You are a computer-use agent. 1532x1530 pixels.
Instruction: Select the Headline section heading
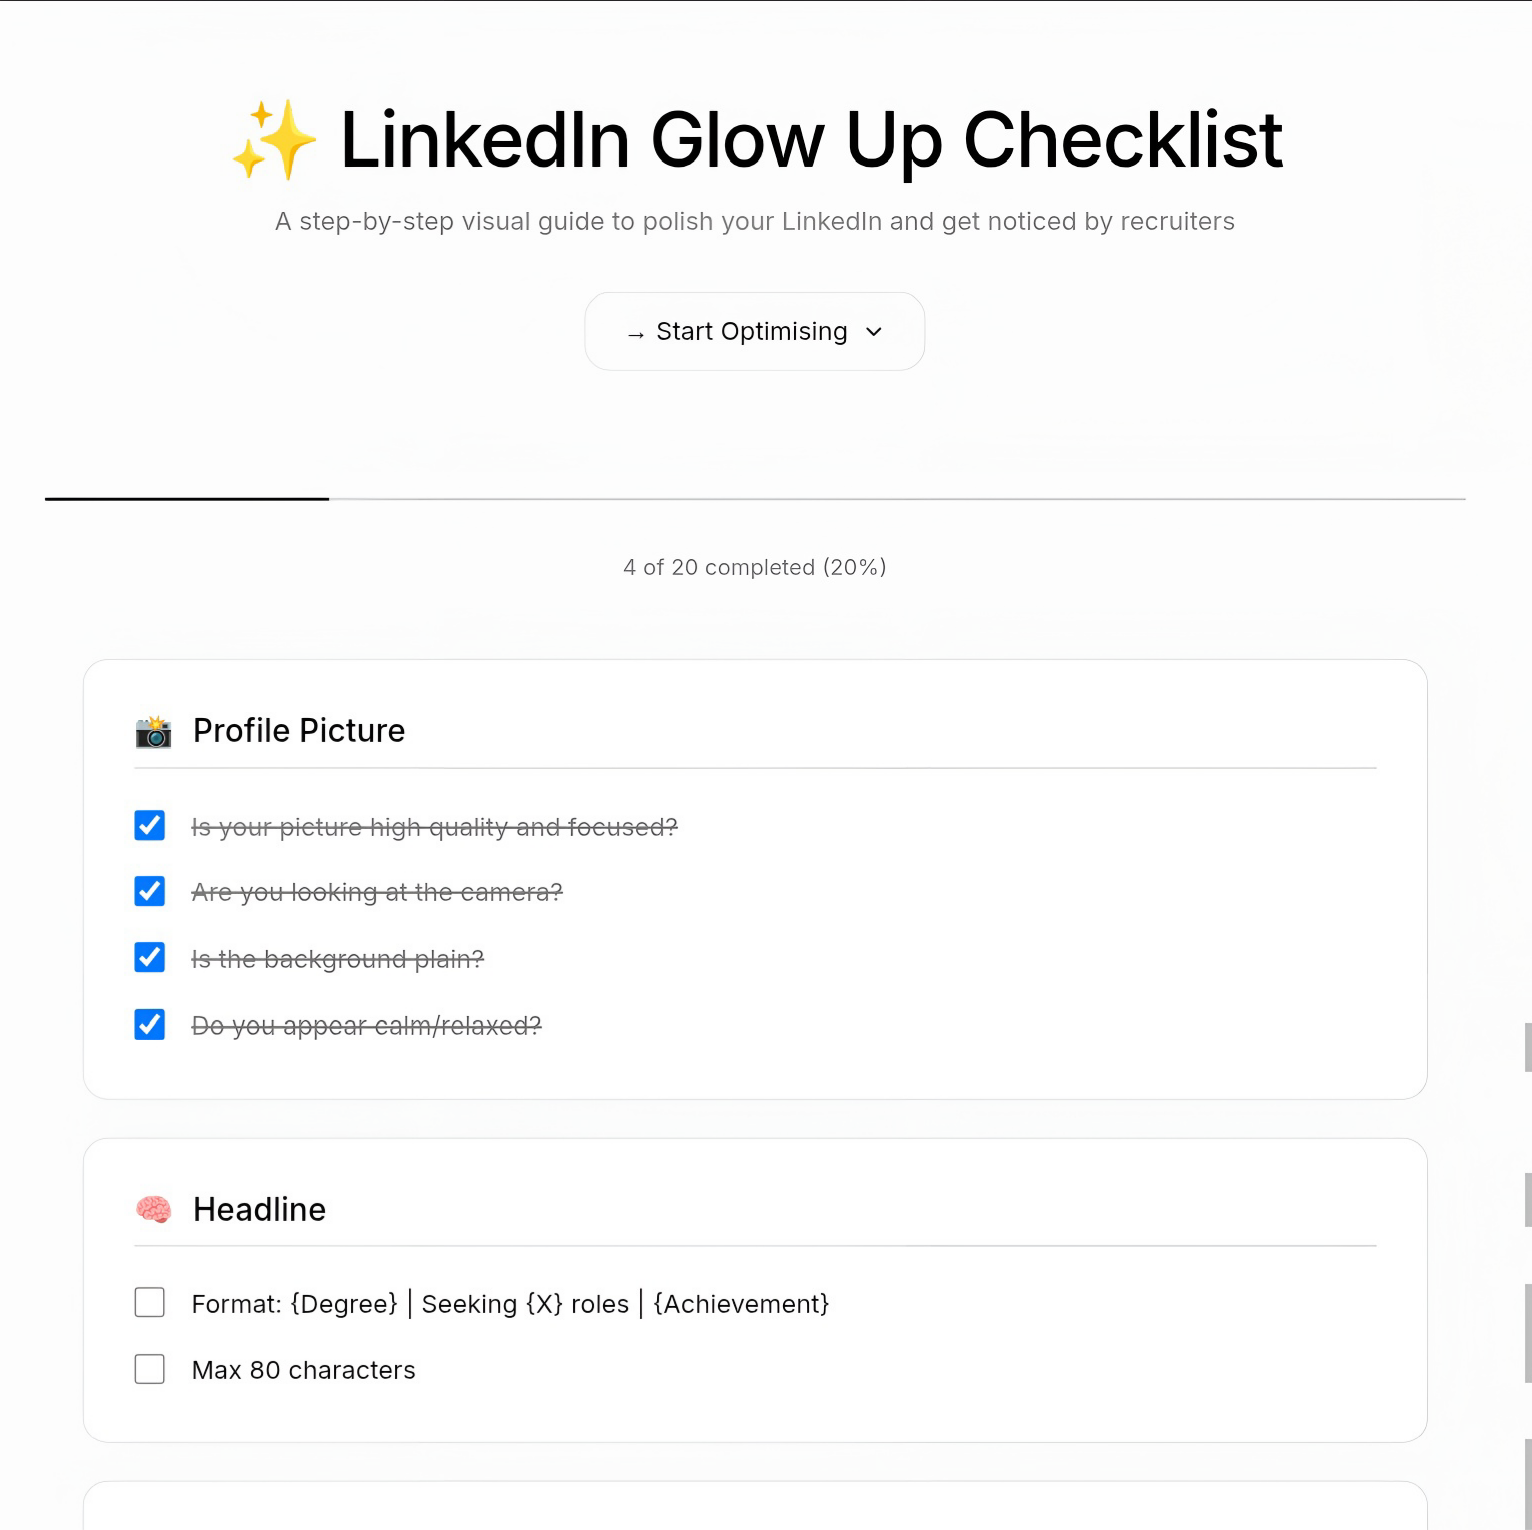point(259,1210)
